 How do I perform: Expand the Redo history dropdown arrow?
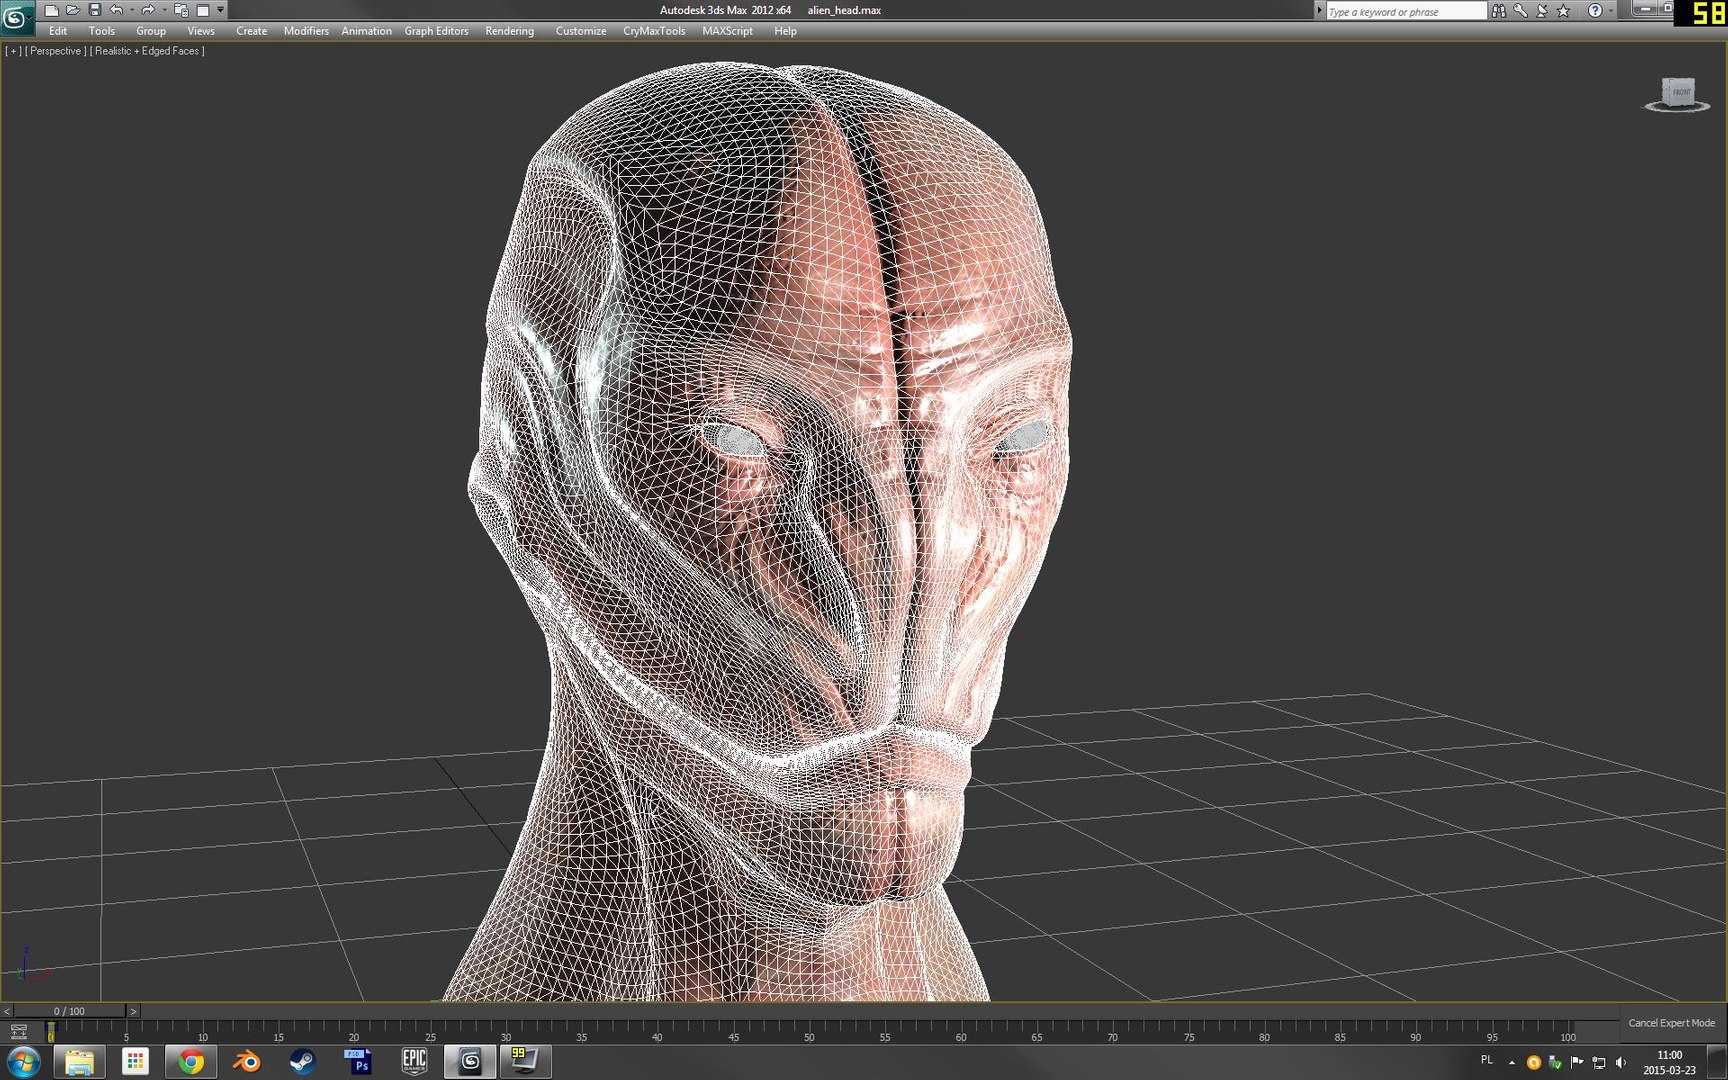click(x=164, y=10)
